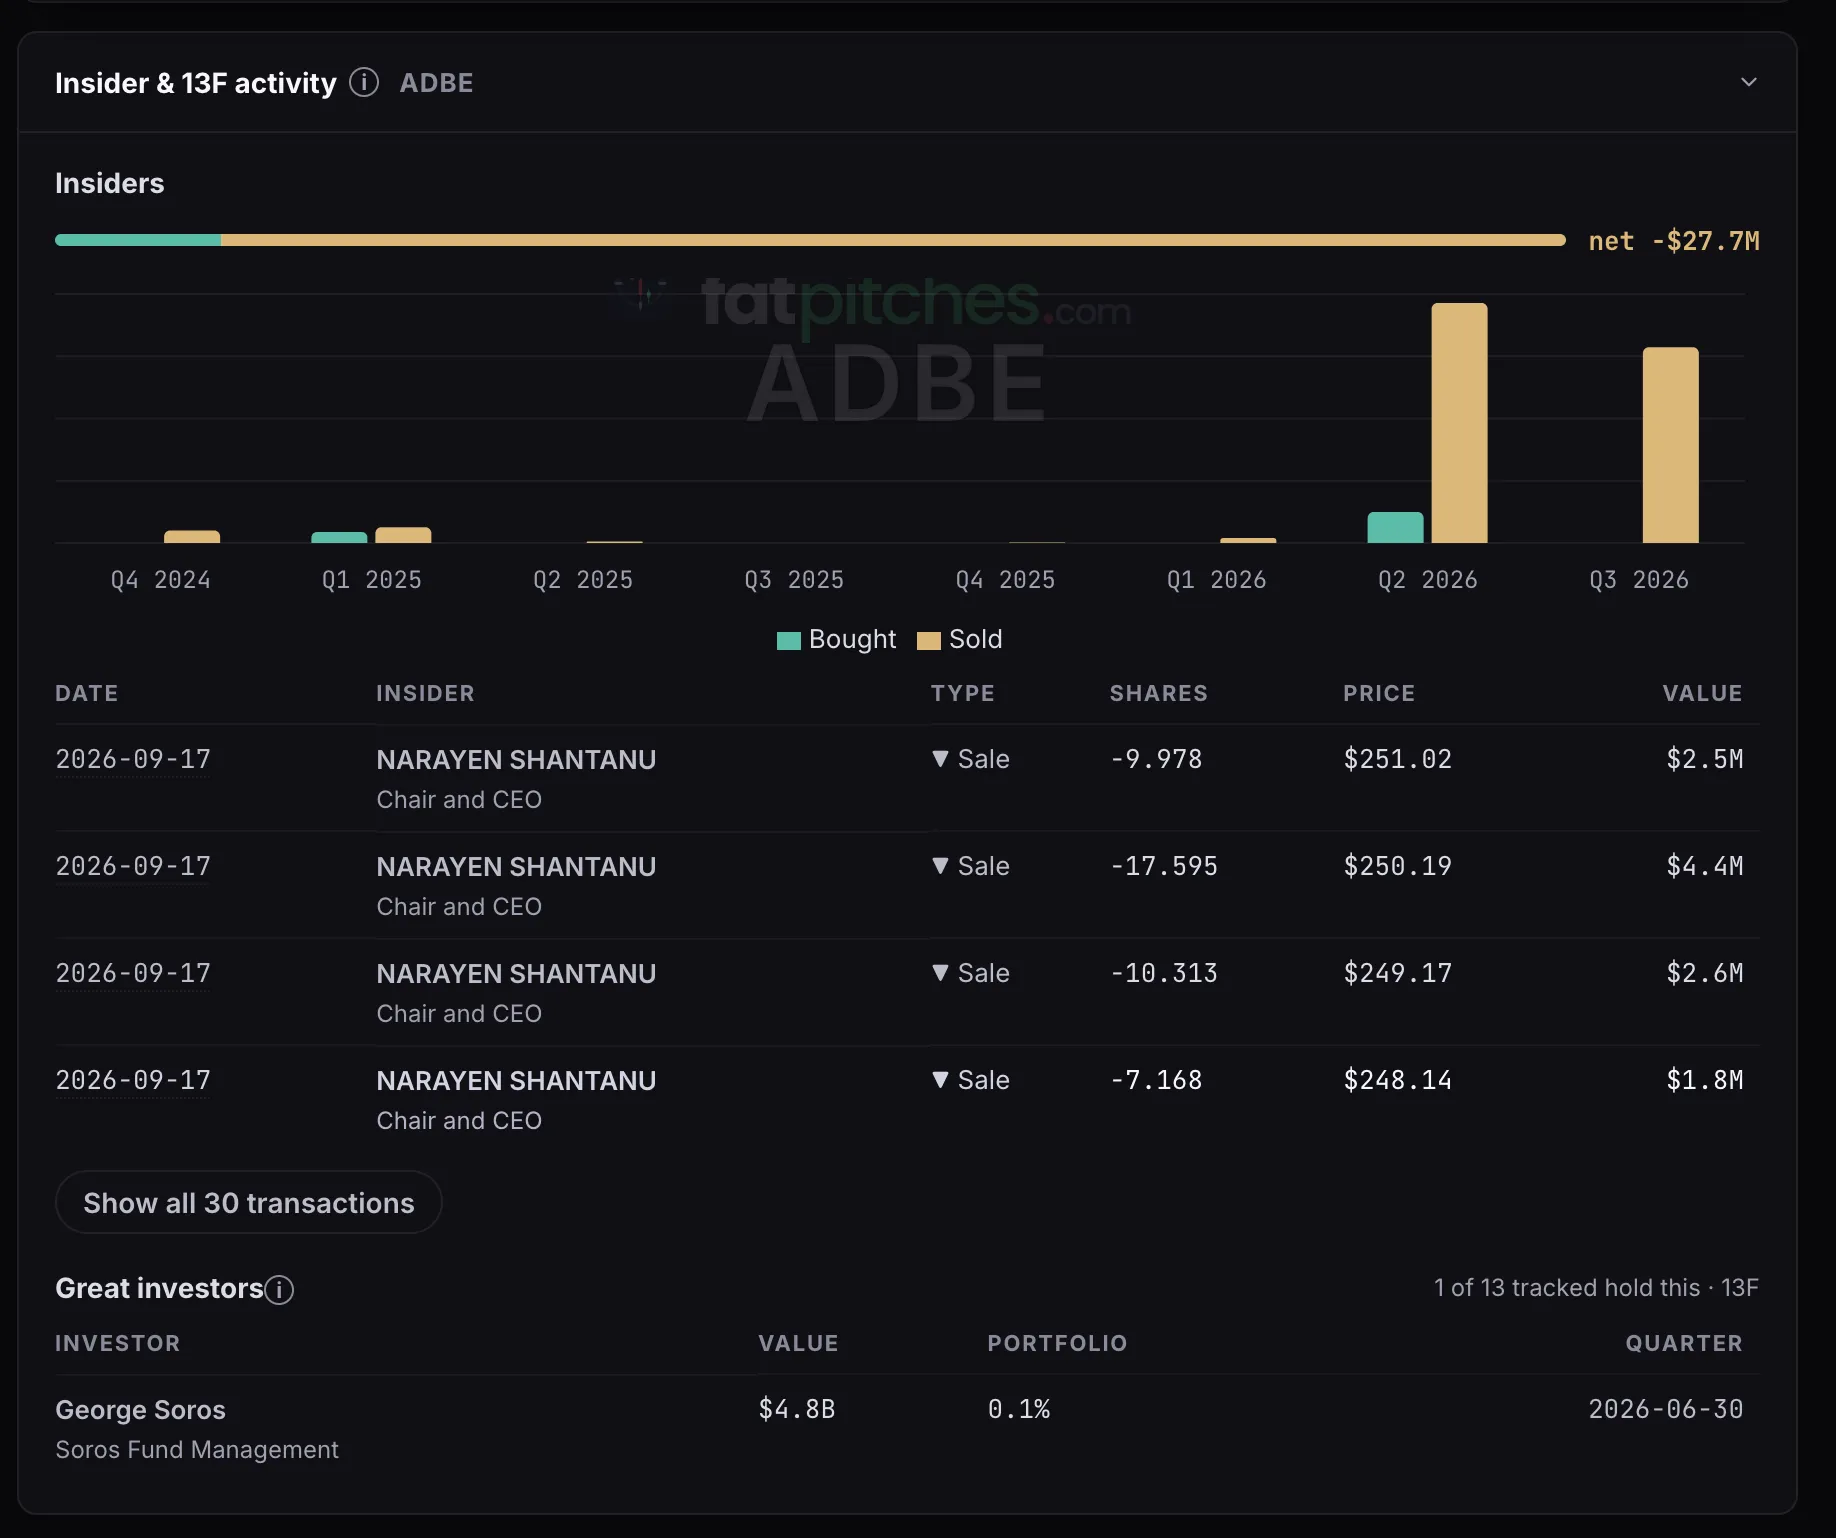Open info icon beside Insider & 13F activity
Screen dimensions: 1836x1538
pyautogui.click(x=364, y=82)
